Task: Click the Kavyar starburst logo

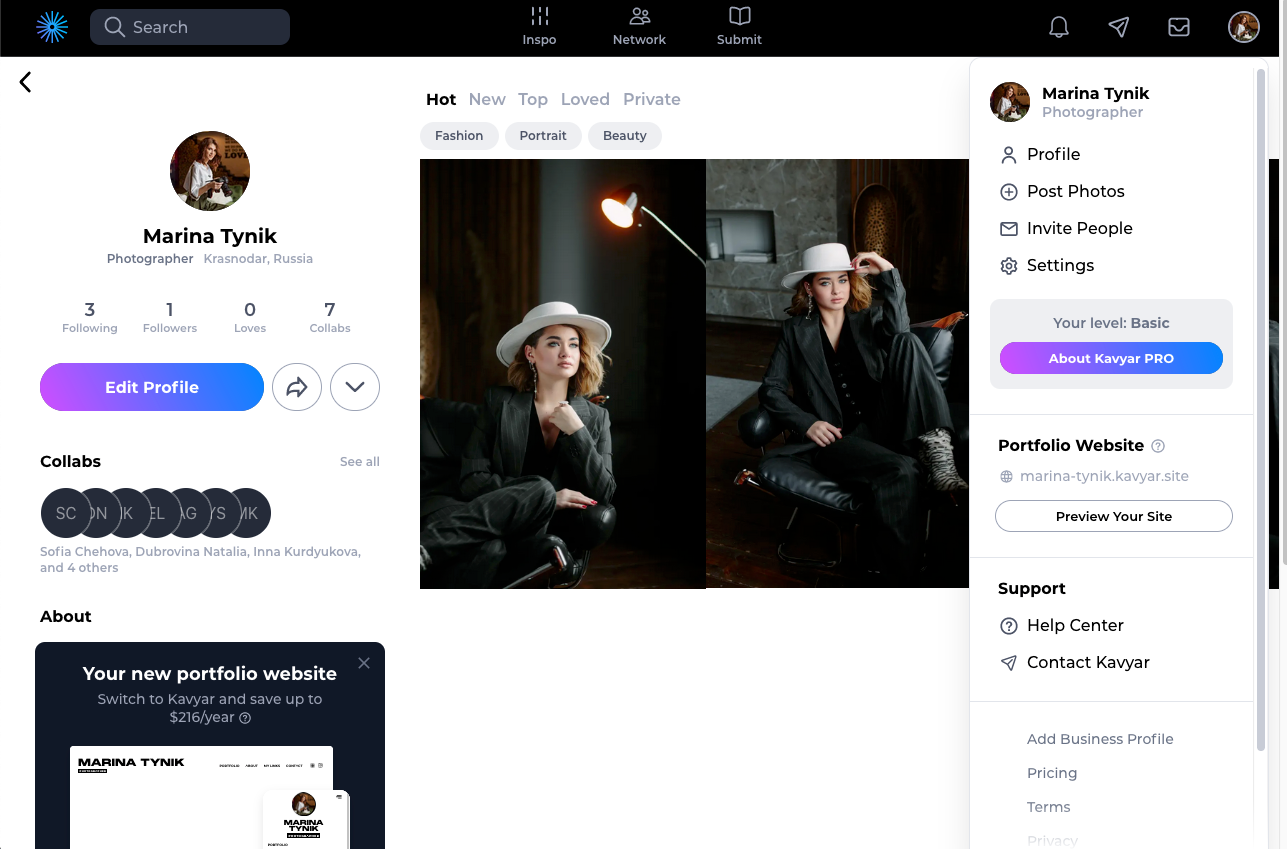Action: [52, 27]
